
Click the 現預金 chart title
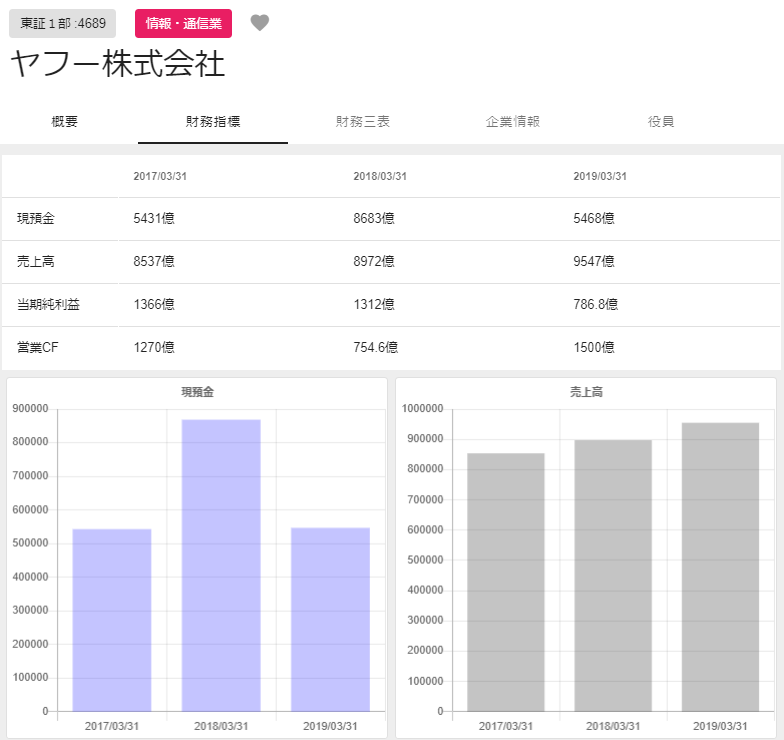tap(198, 392)
